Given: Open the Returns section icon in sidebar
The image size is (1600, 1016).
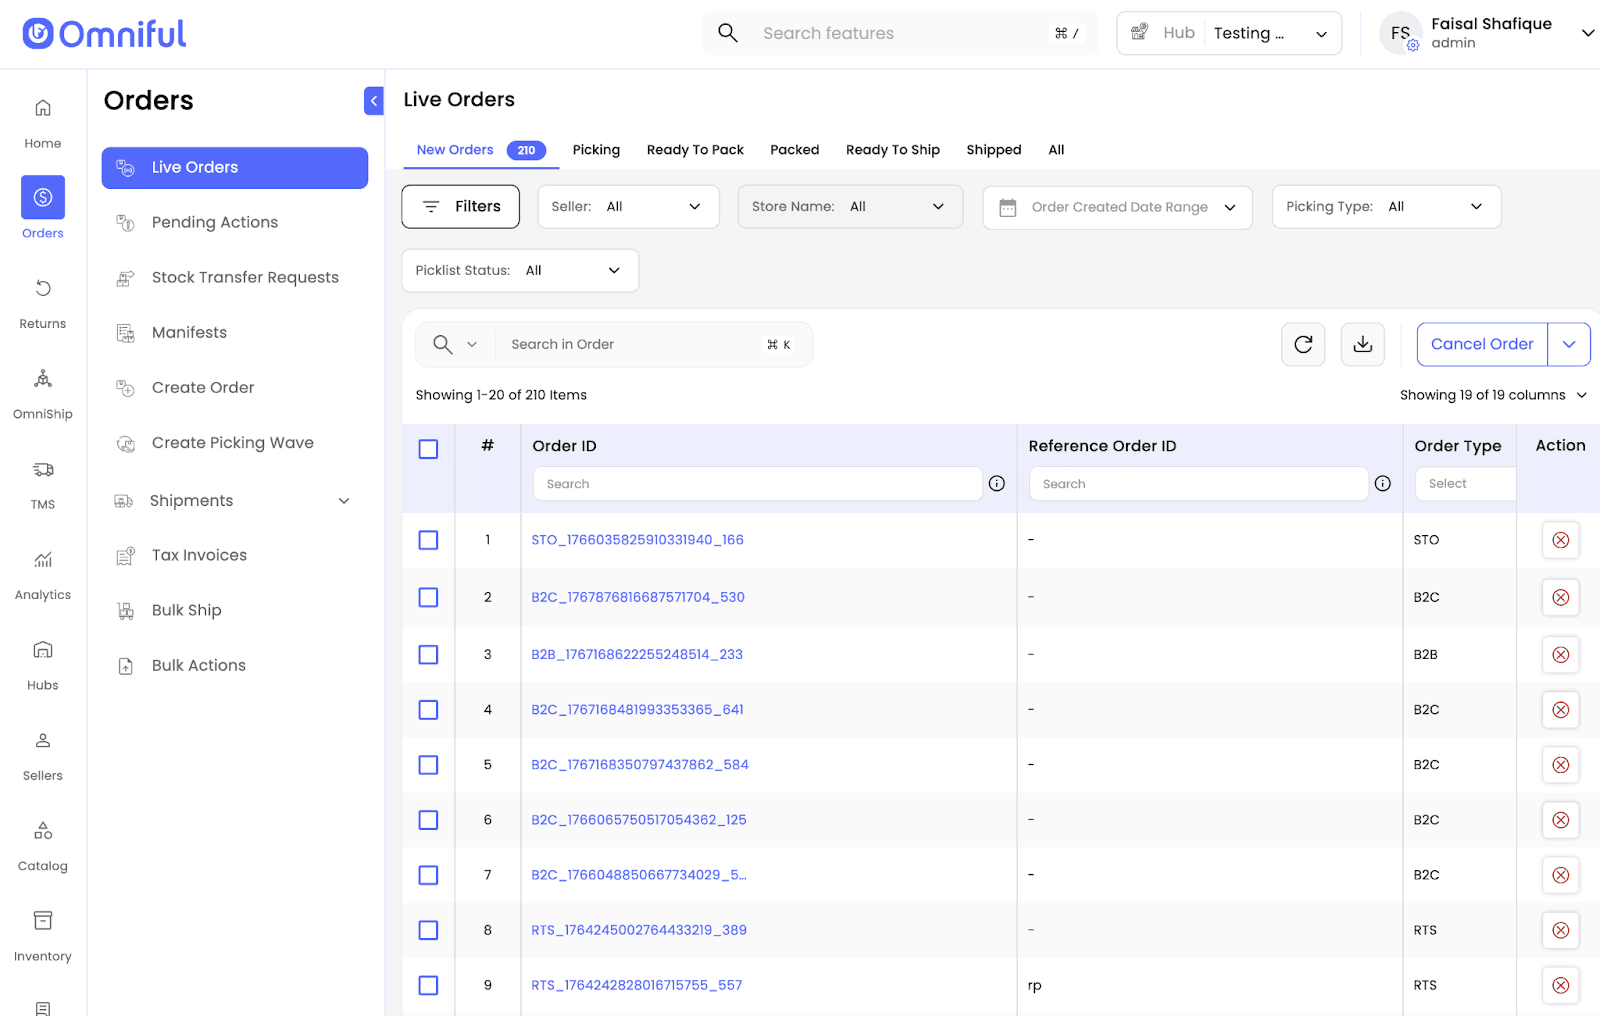Looking at the screenshot, I should point(43,289).
